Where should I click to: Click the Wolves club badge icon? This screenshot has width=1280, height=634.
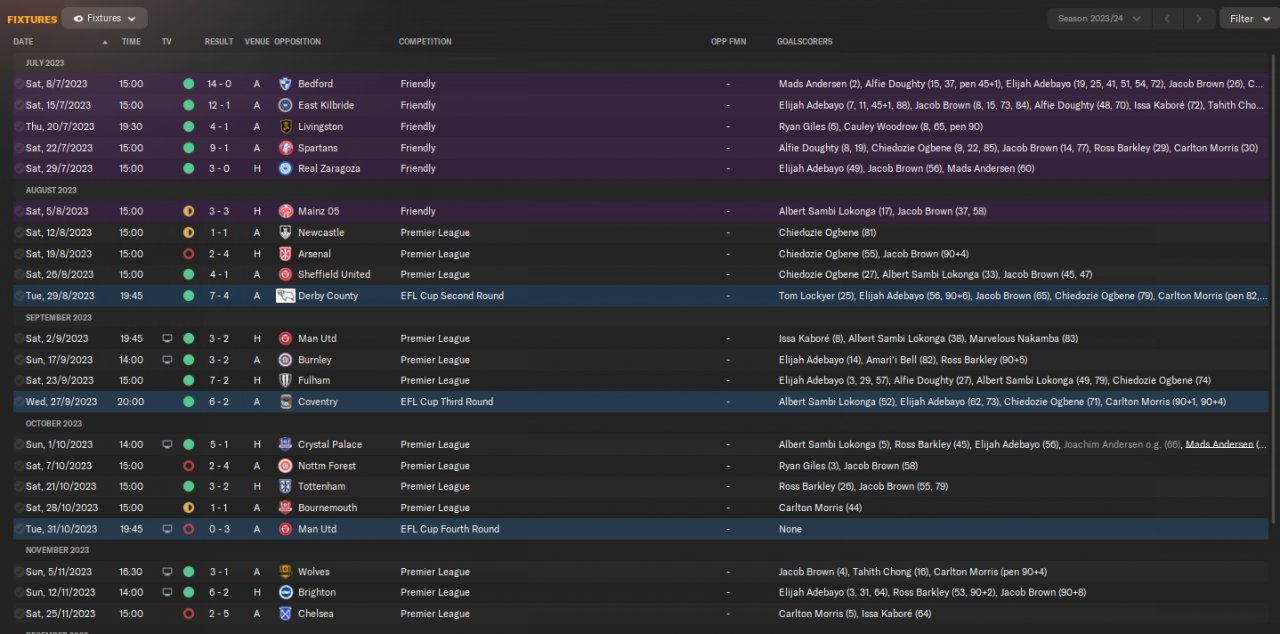coord(285,572)
